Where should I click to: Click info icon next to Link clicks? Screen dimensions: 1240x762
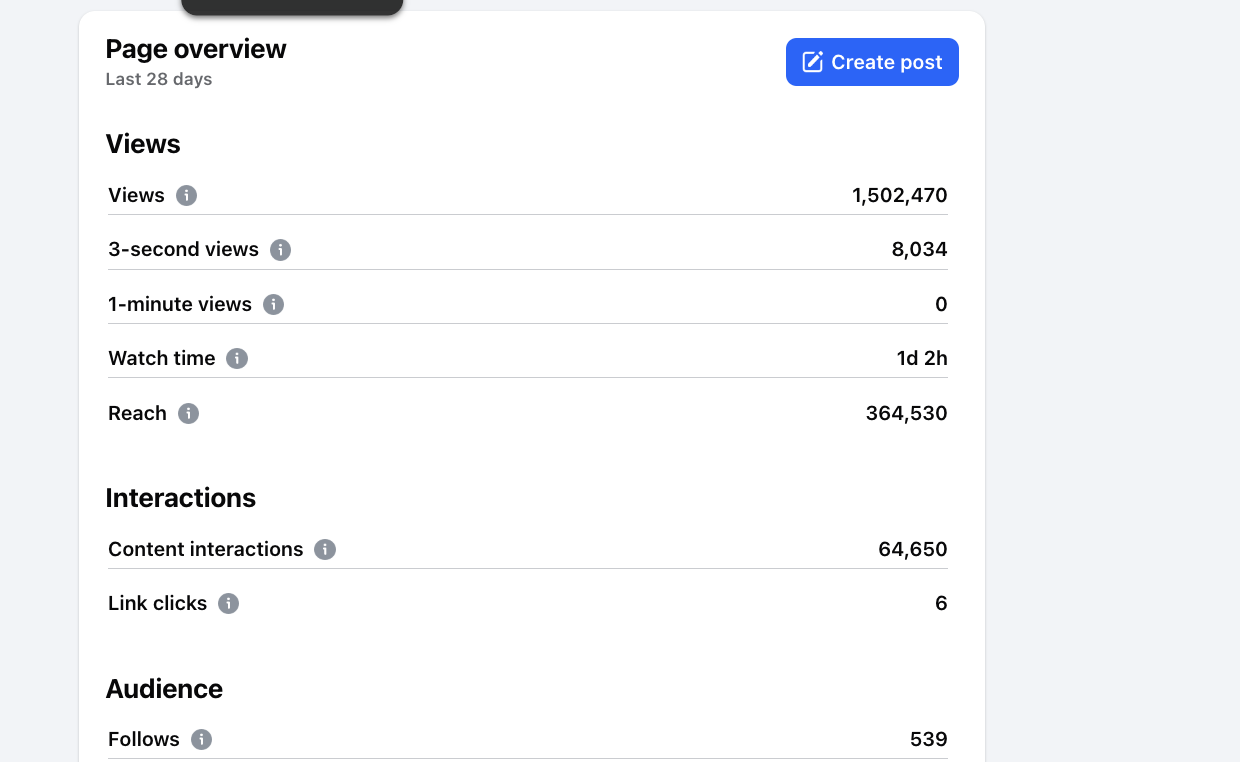click(229, 603)
